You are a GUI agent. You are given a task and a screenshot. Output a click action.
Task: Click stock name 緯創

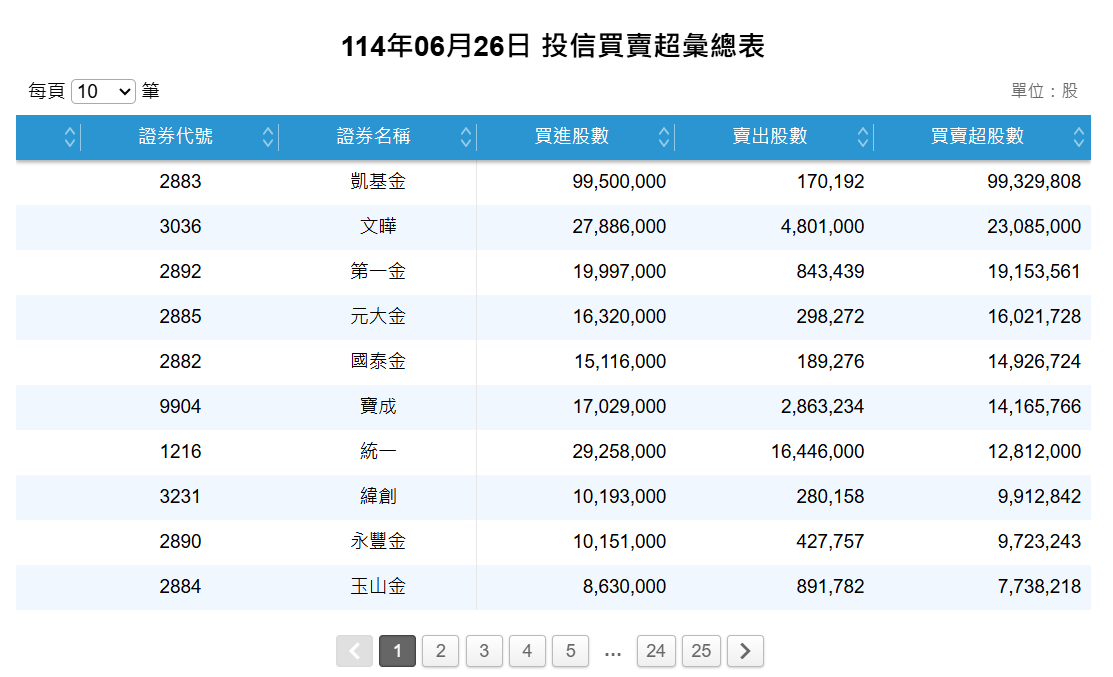coord(378,497)
